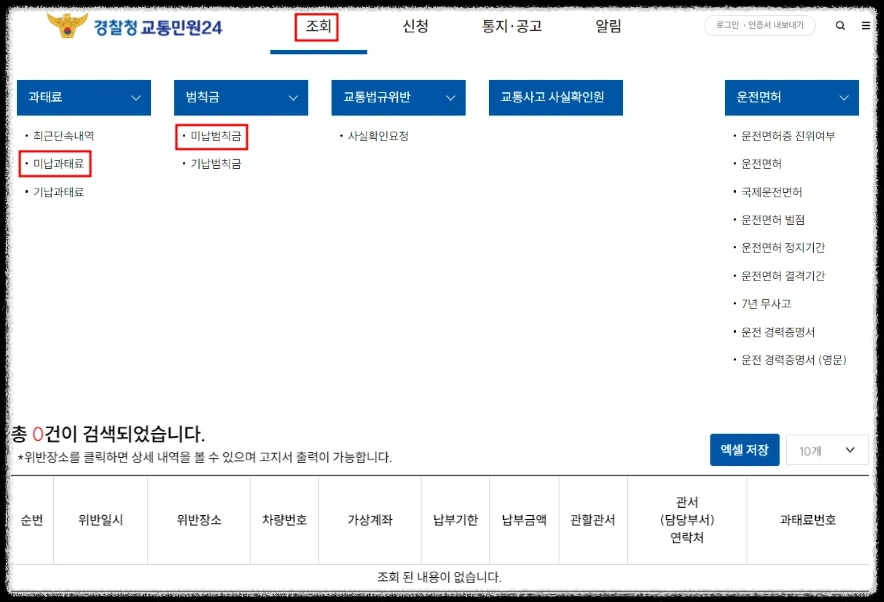Switch to the 조회 tab

[318, 27]
